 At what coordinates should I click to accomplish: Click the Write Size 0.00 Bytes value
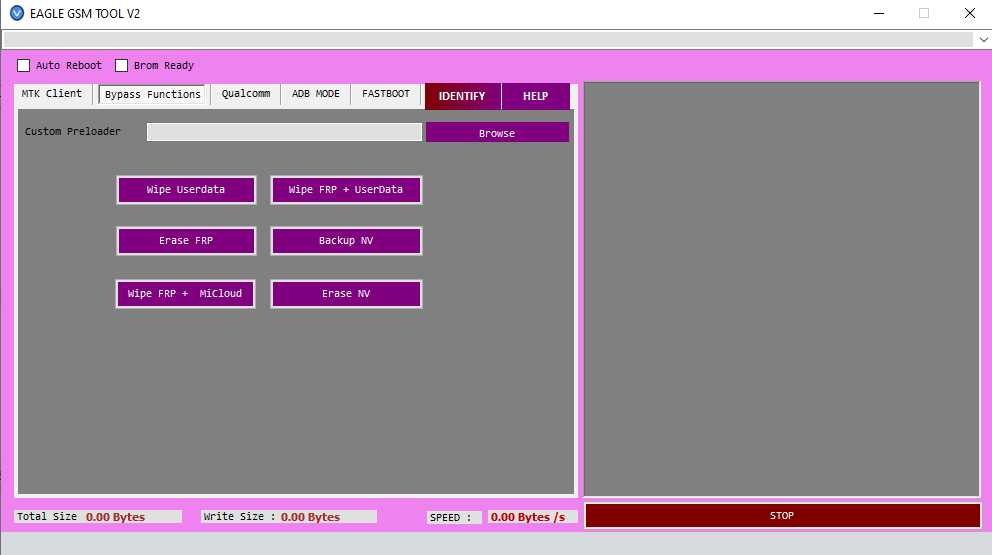coord(310,517)
